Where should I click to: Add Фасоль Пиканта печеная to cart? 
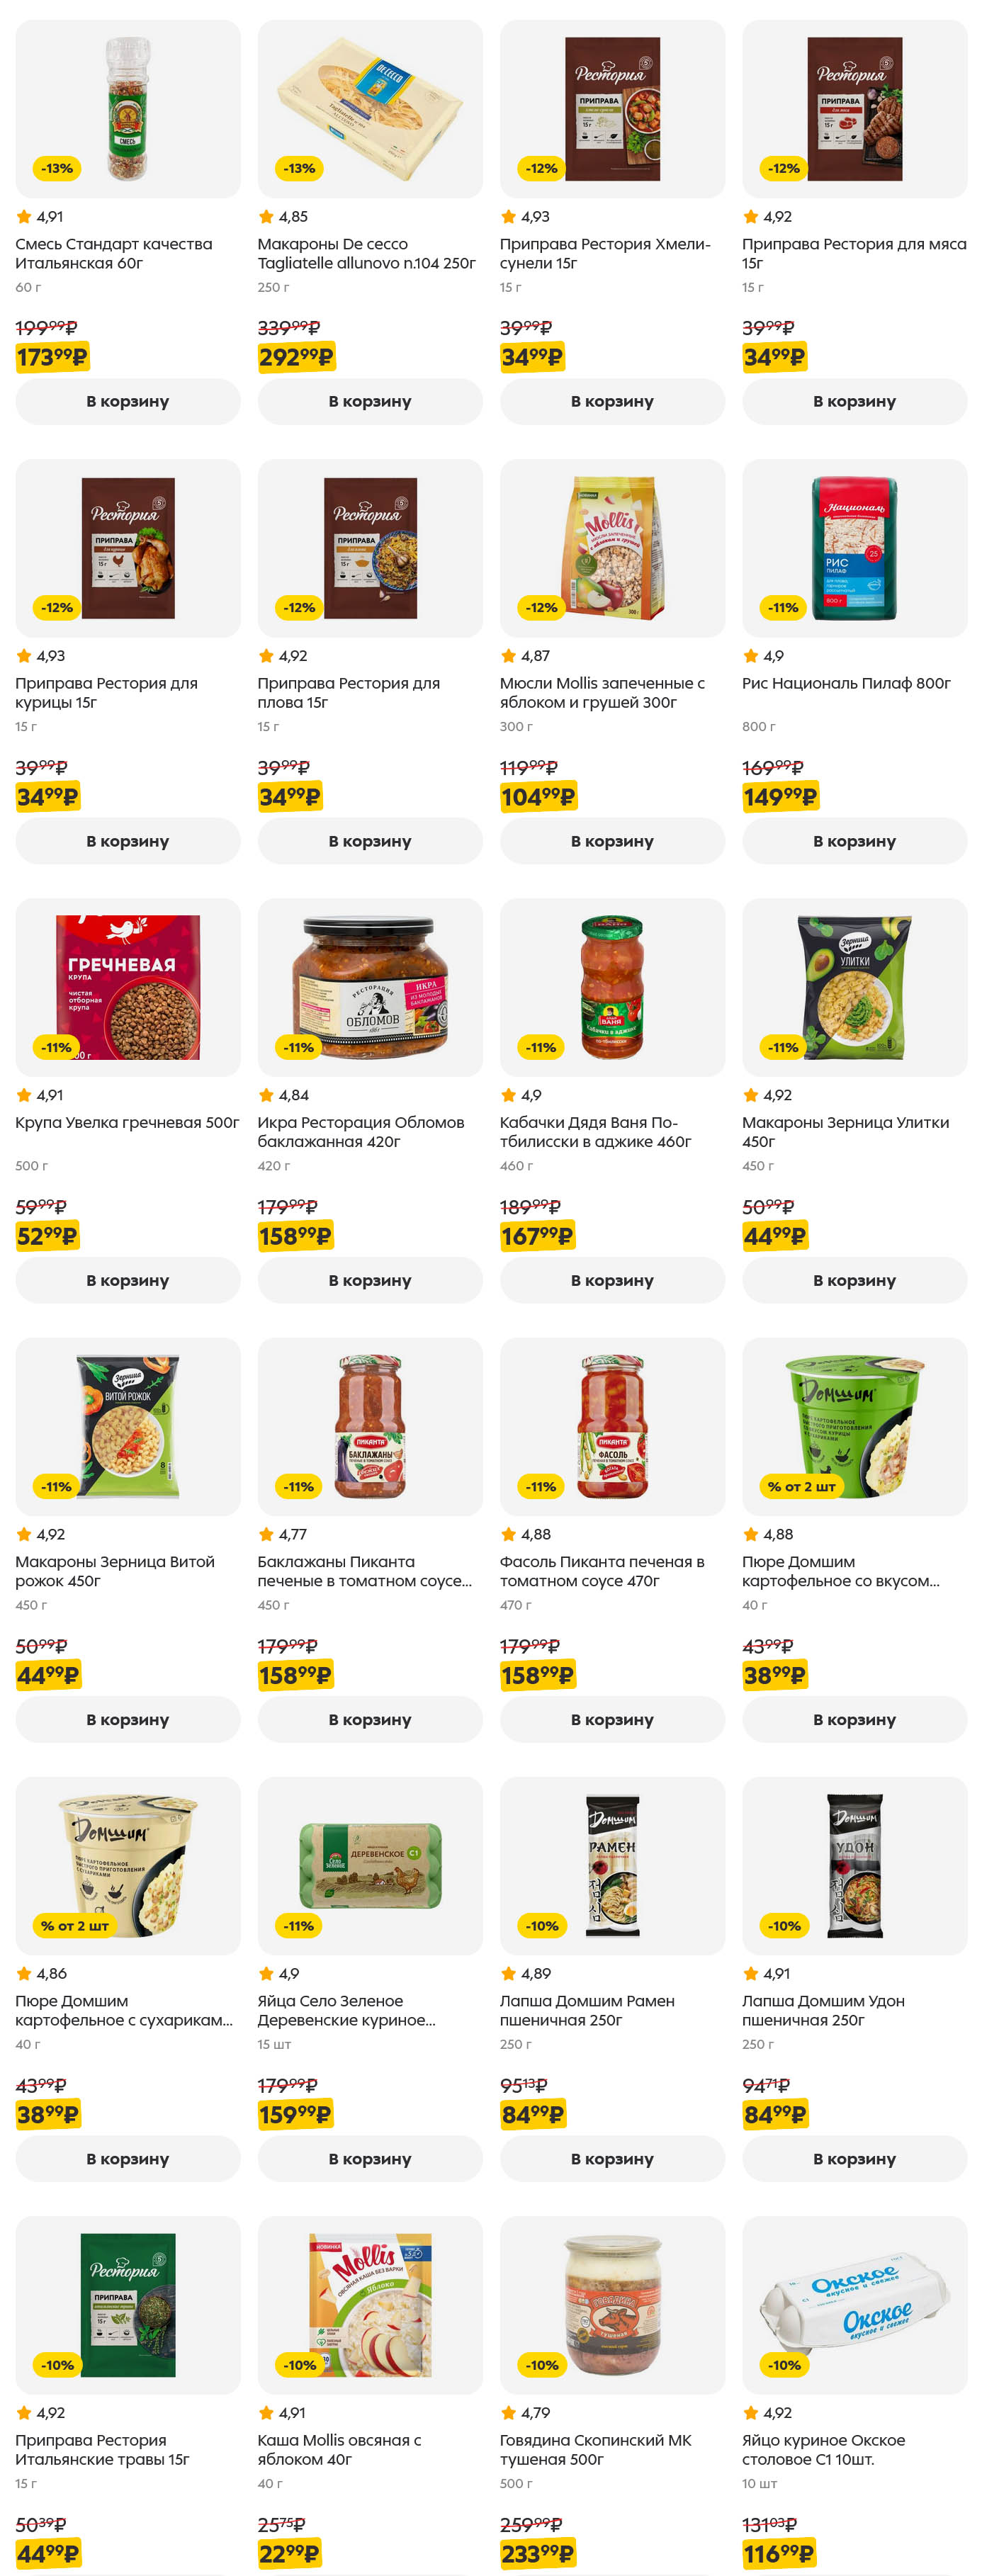click(612, 1719)
